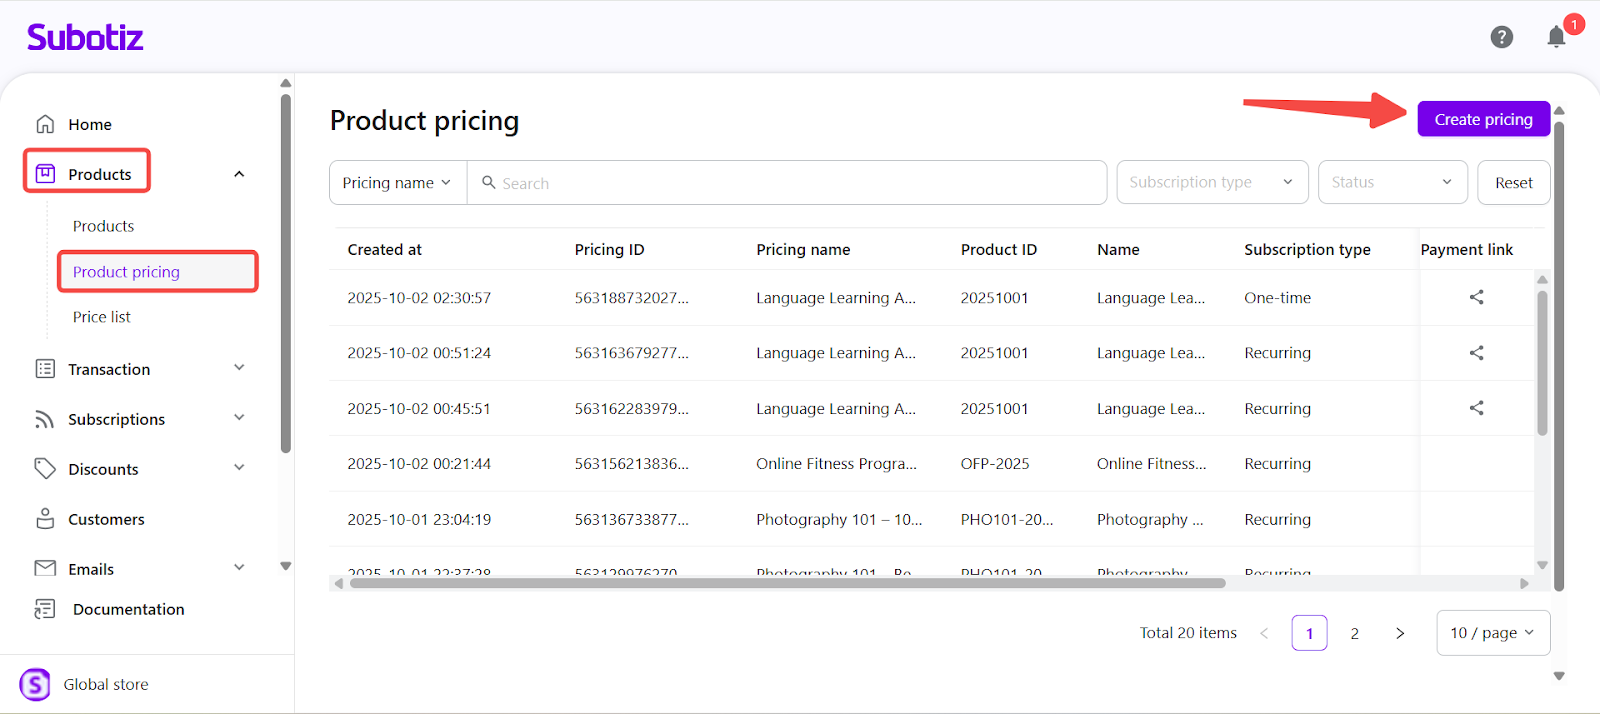This screenshot has width=1600, height=714.
Task: Open the Pricing name search field selector
Action: click(397, 183)
